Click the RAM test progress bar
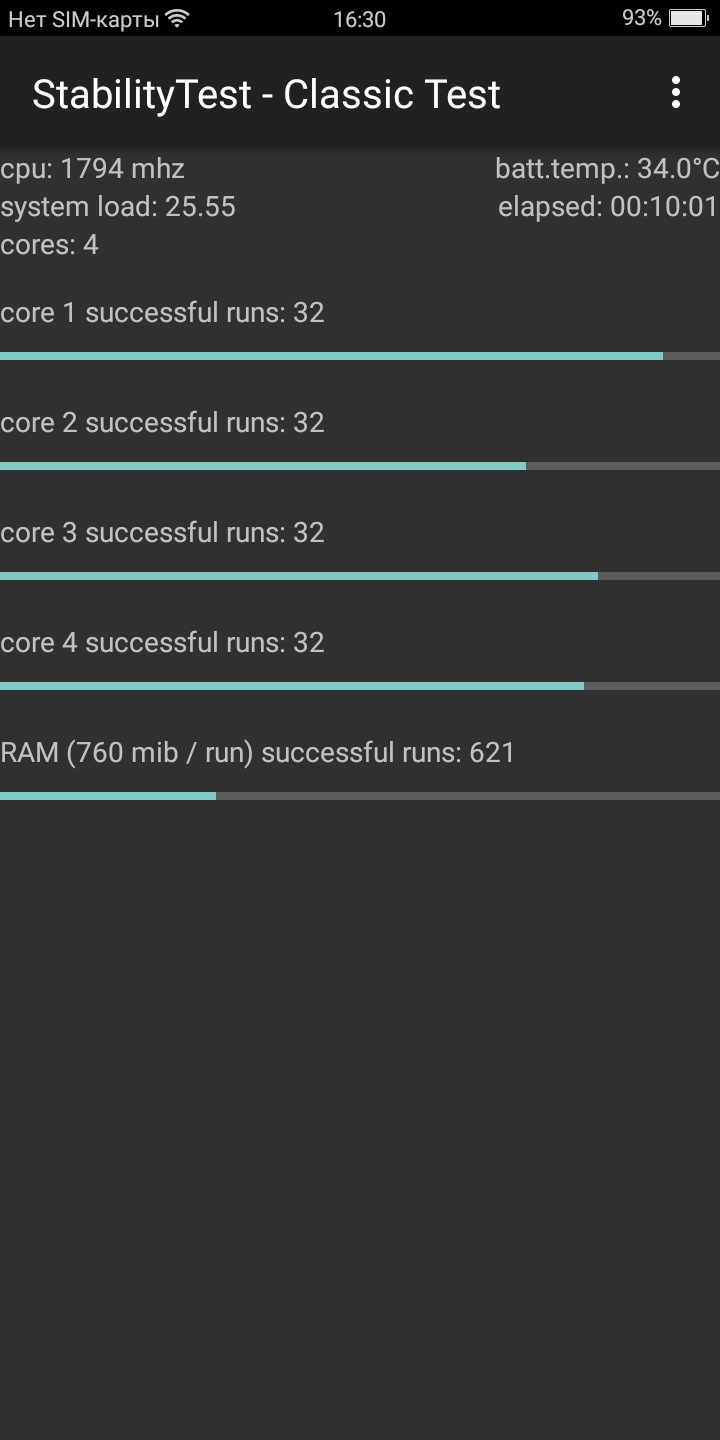Screen dimensions: 720x1440 tap(360, 796)
